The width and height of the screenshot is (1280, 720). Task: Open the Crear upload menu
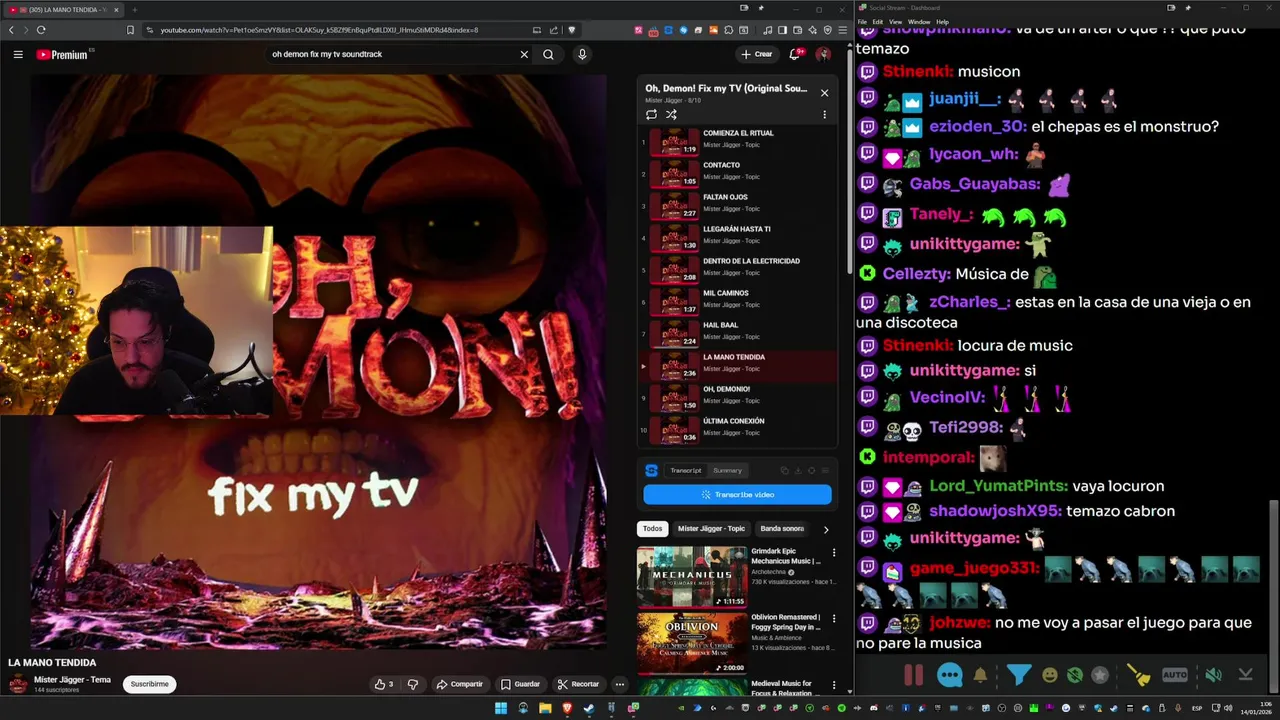pos(757,54)
